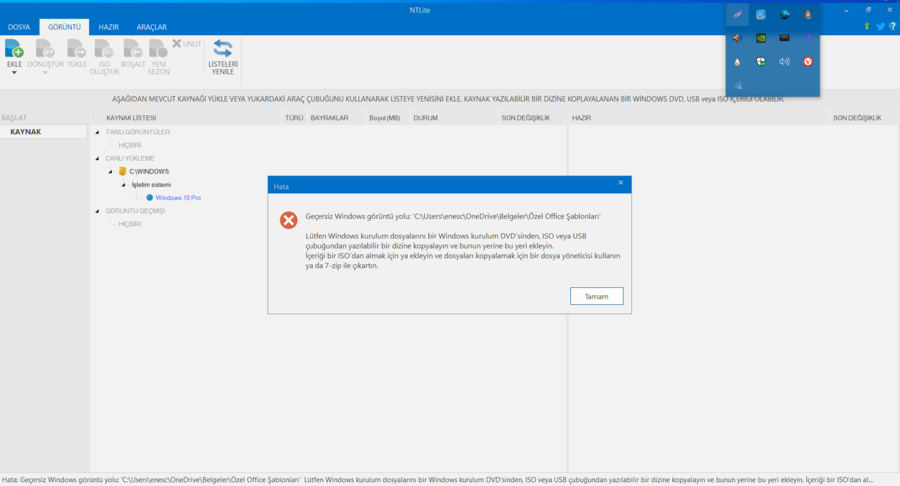Click the UNUT forget button

pos(187,44)
